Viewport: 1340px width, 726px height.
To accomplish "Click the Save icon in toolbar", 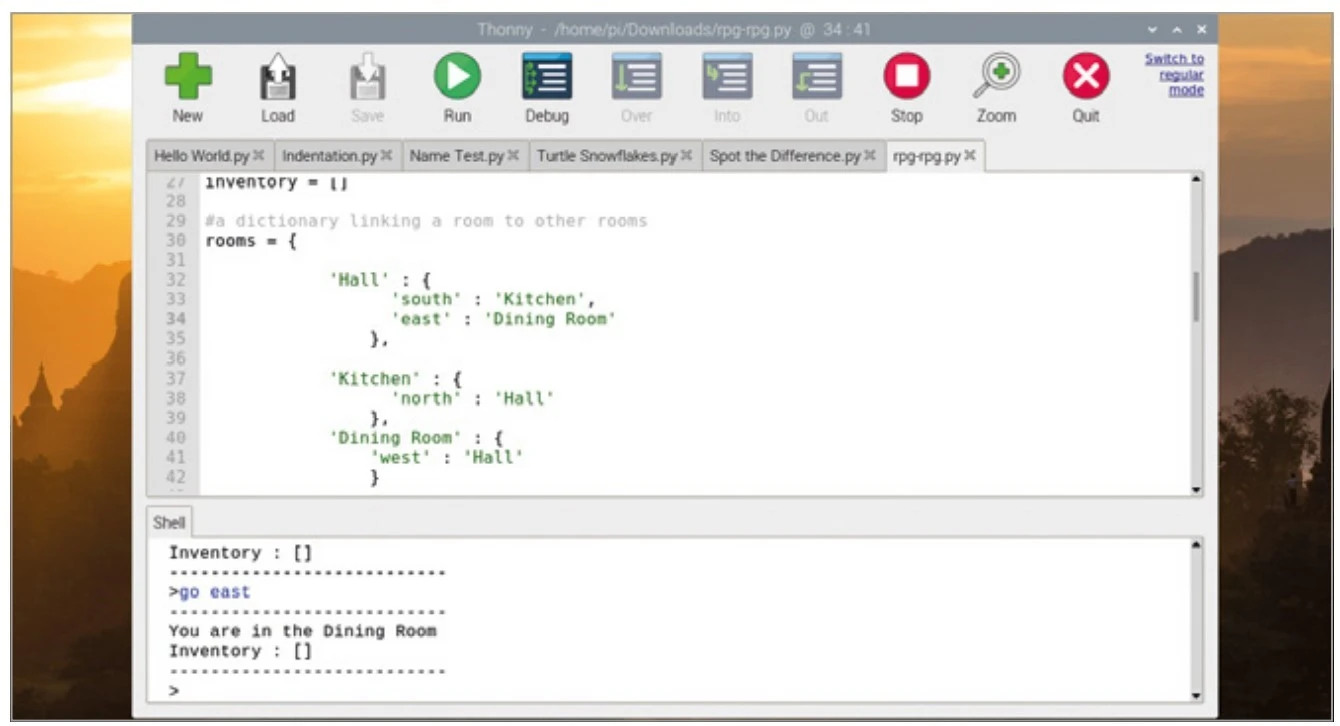I will (367, 77).
